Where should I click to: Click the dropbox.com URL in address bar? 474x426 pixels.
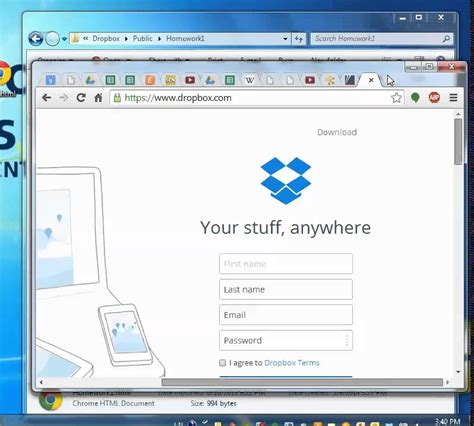pyautogui.click(x=178, y=98)
